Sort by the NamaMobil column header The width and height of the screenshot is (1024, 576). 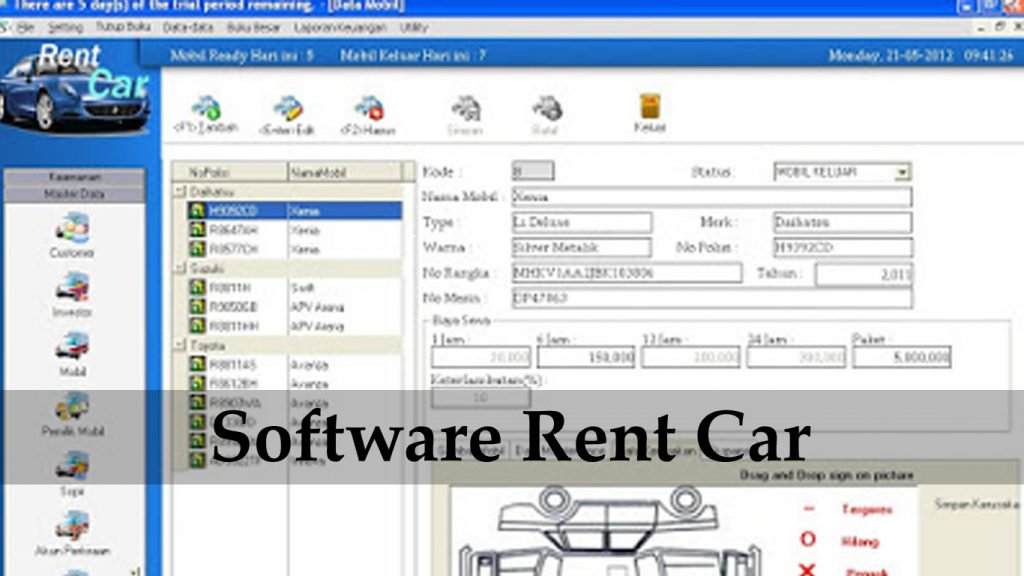(344, 172)
